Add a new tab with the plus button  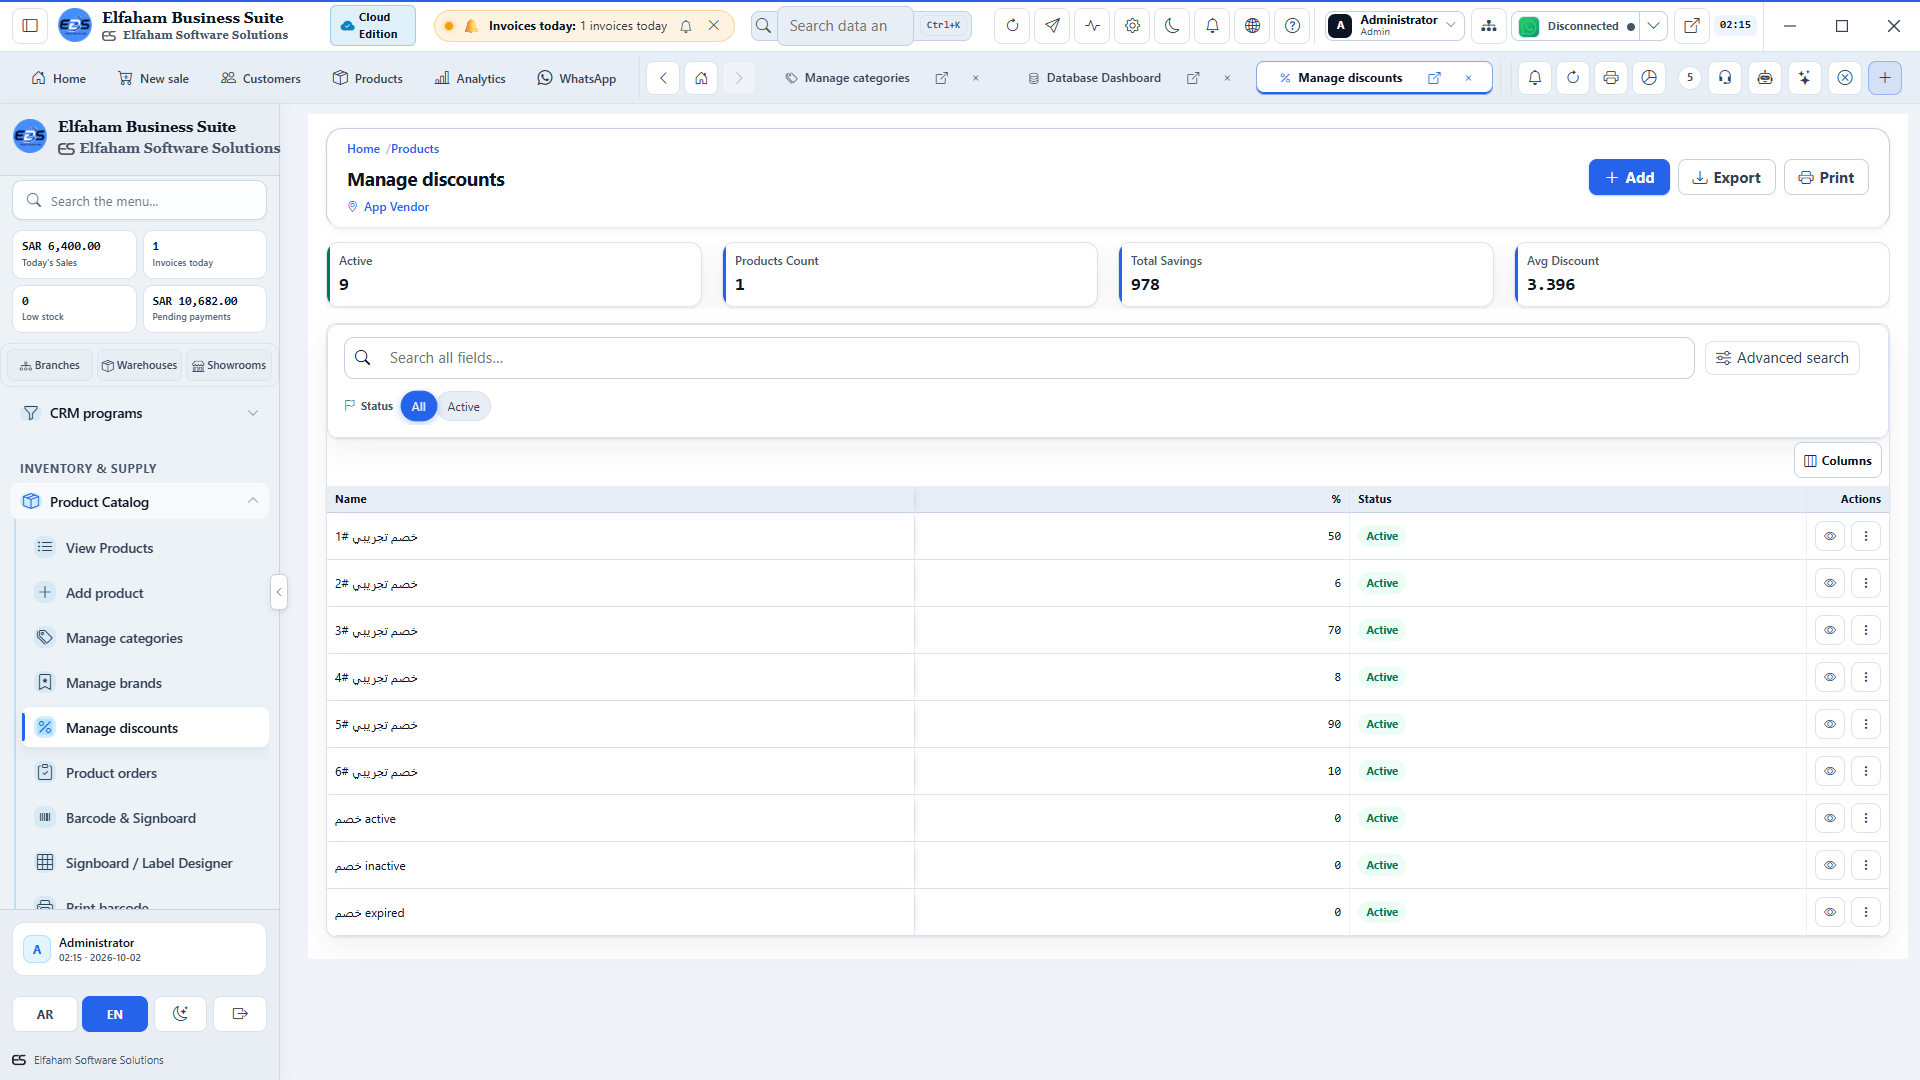click(1885, 78)
